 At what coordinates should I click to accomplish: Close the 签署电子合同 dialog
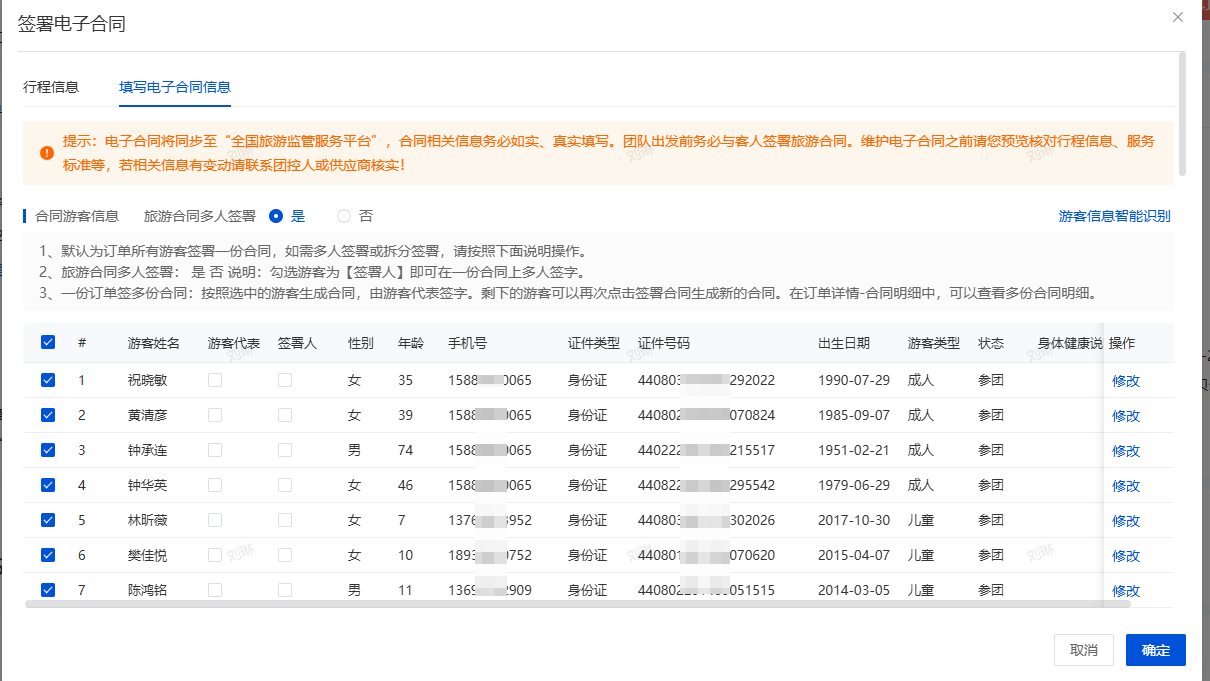[1178, 17]
